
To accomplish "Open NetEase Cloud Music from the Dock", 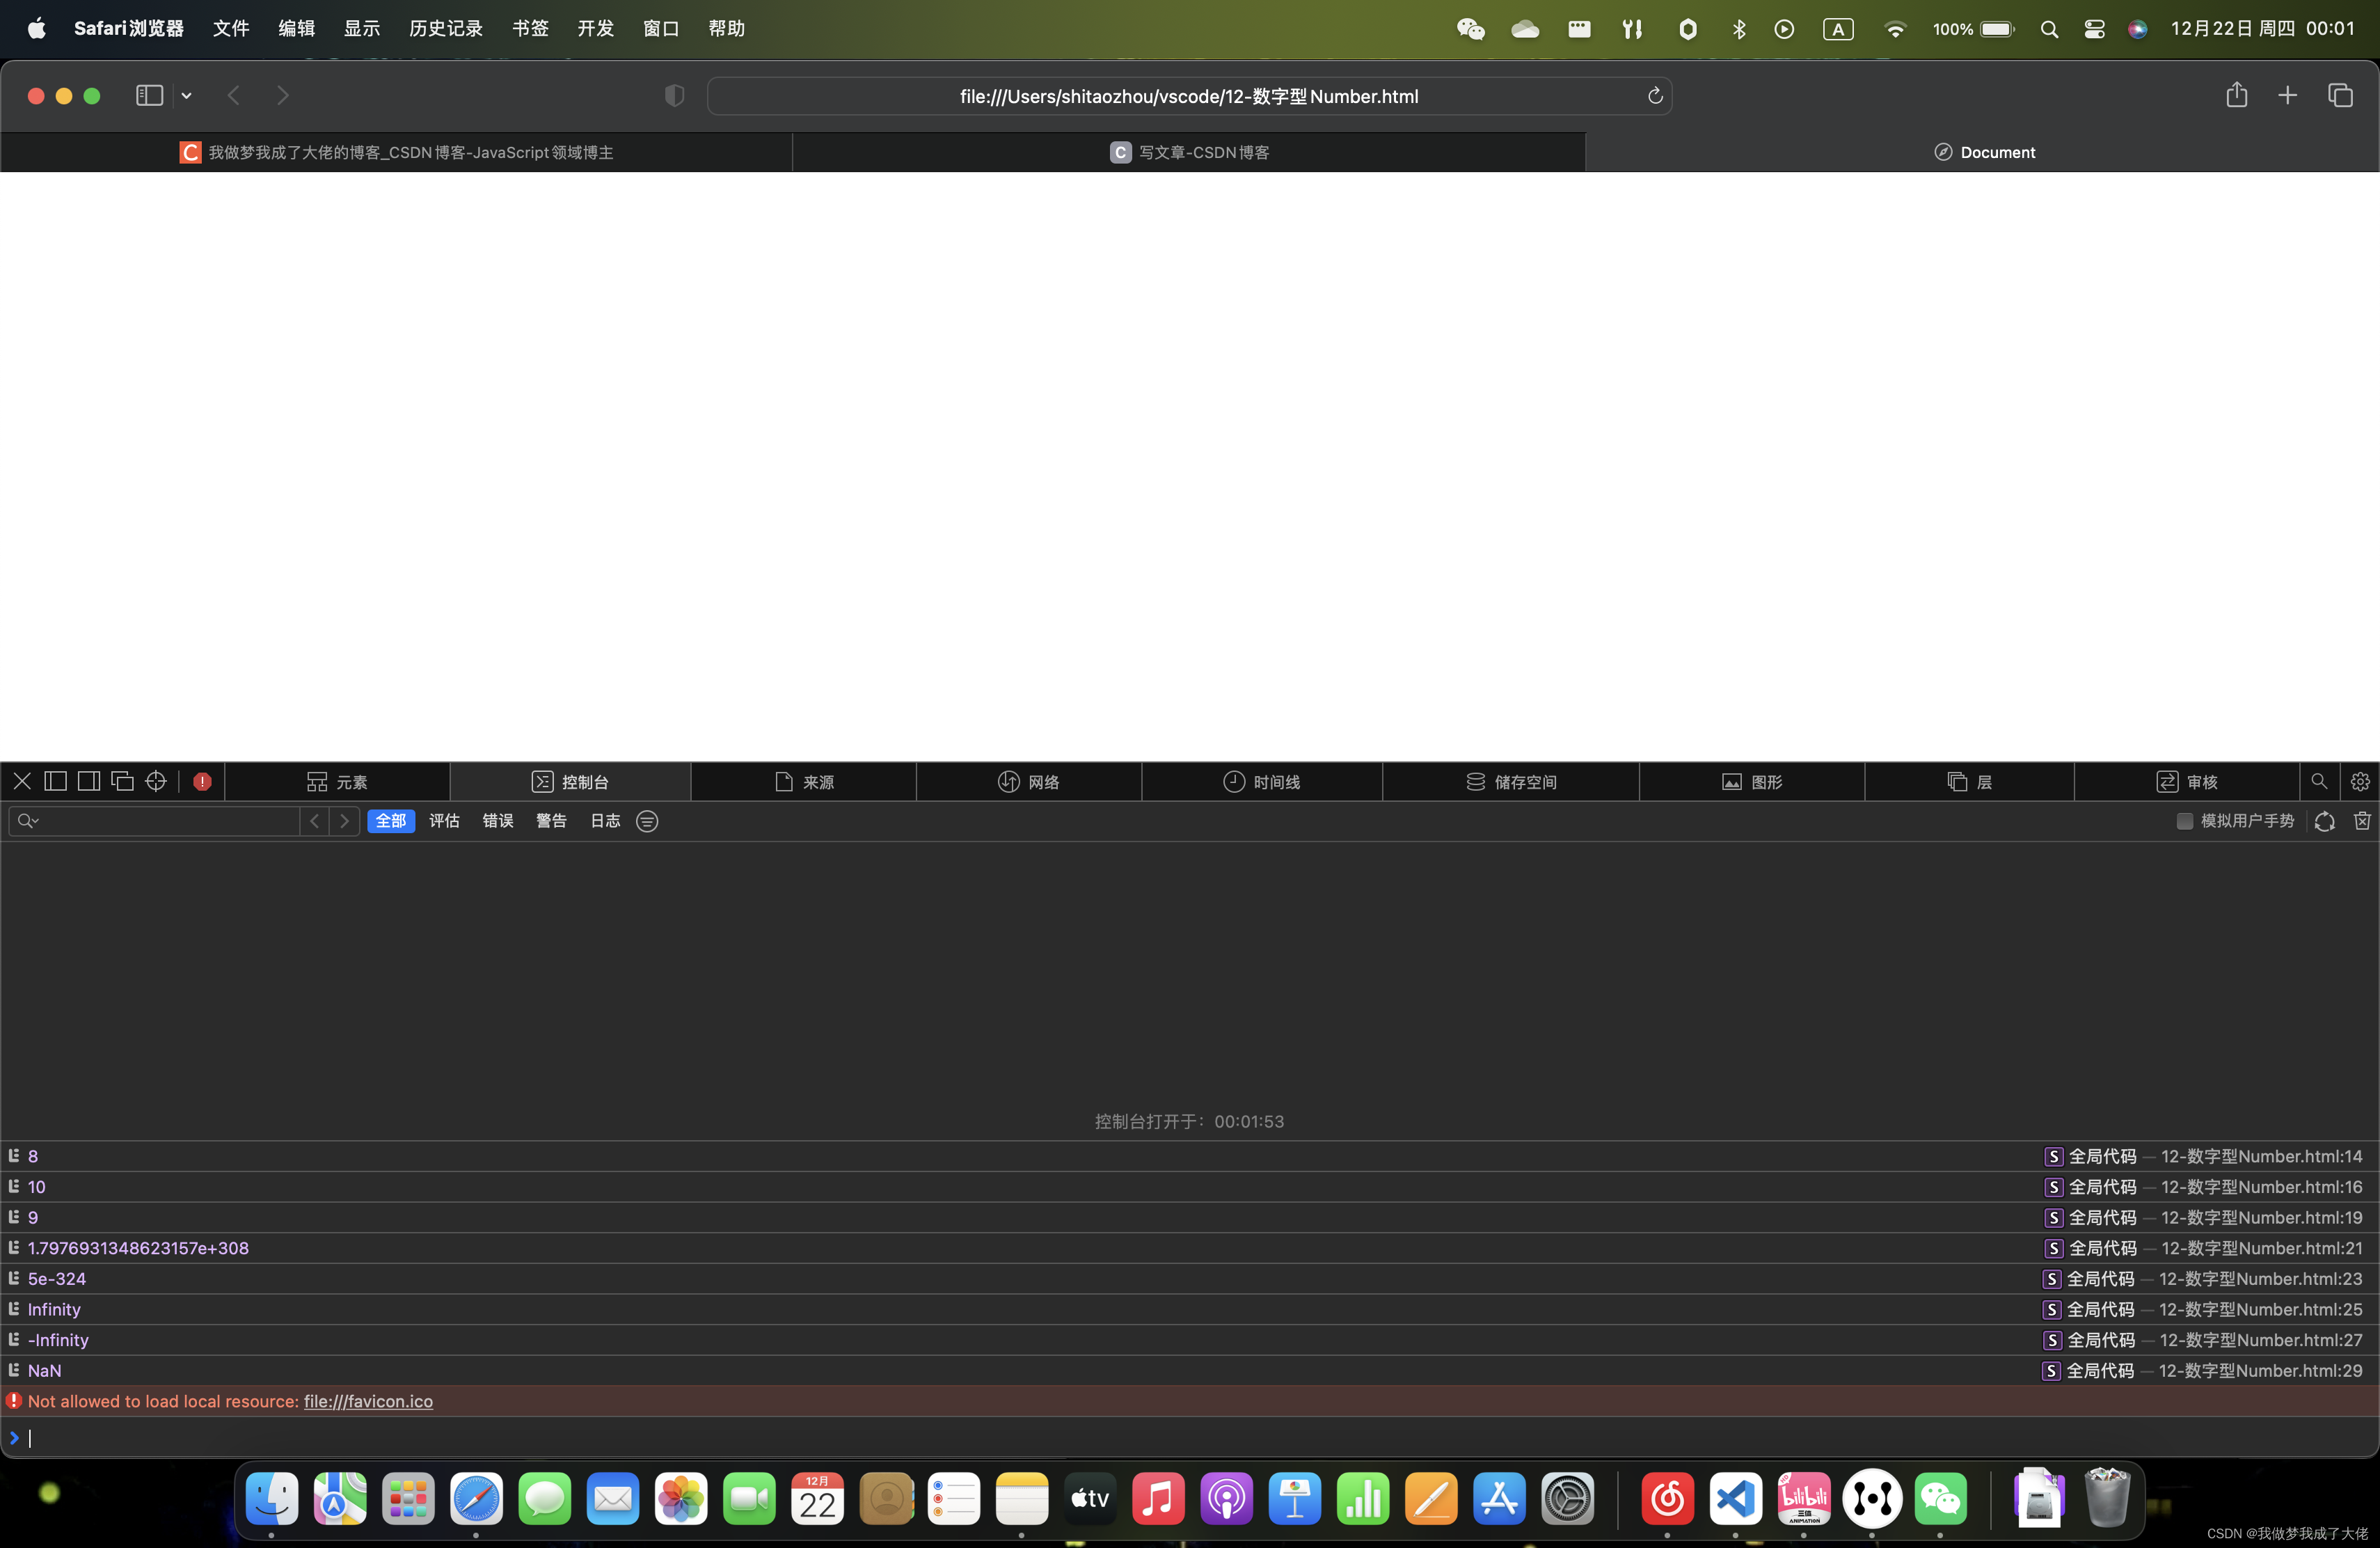I will (x=1667, y=1499).
